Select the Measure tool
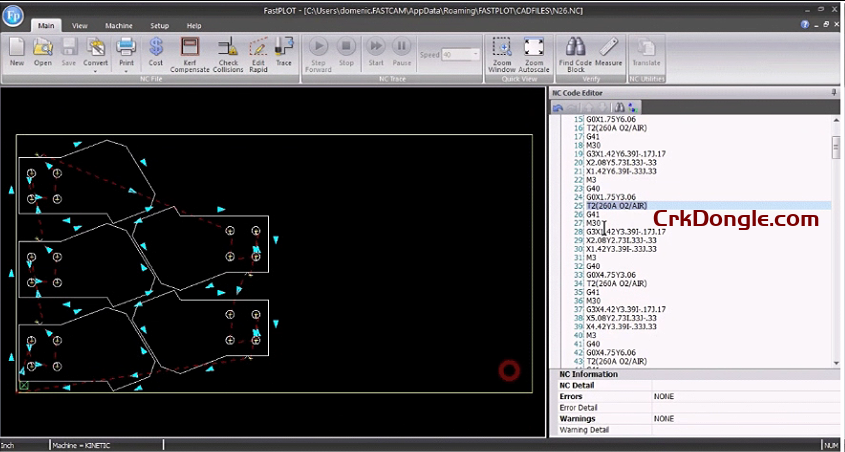845x452 pixels. (608, 48)
